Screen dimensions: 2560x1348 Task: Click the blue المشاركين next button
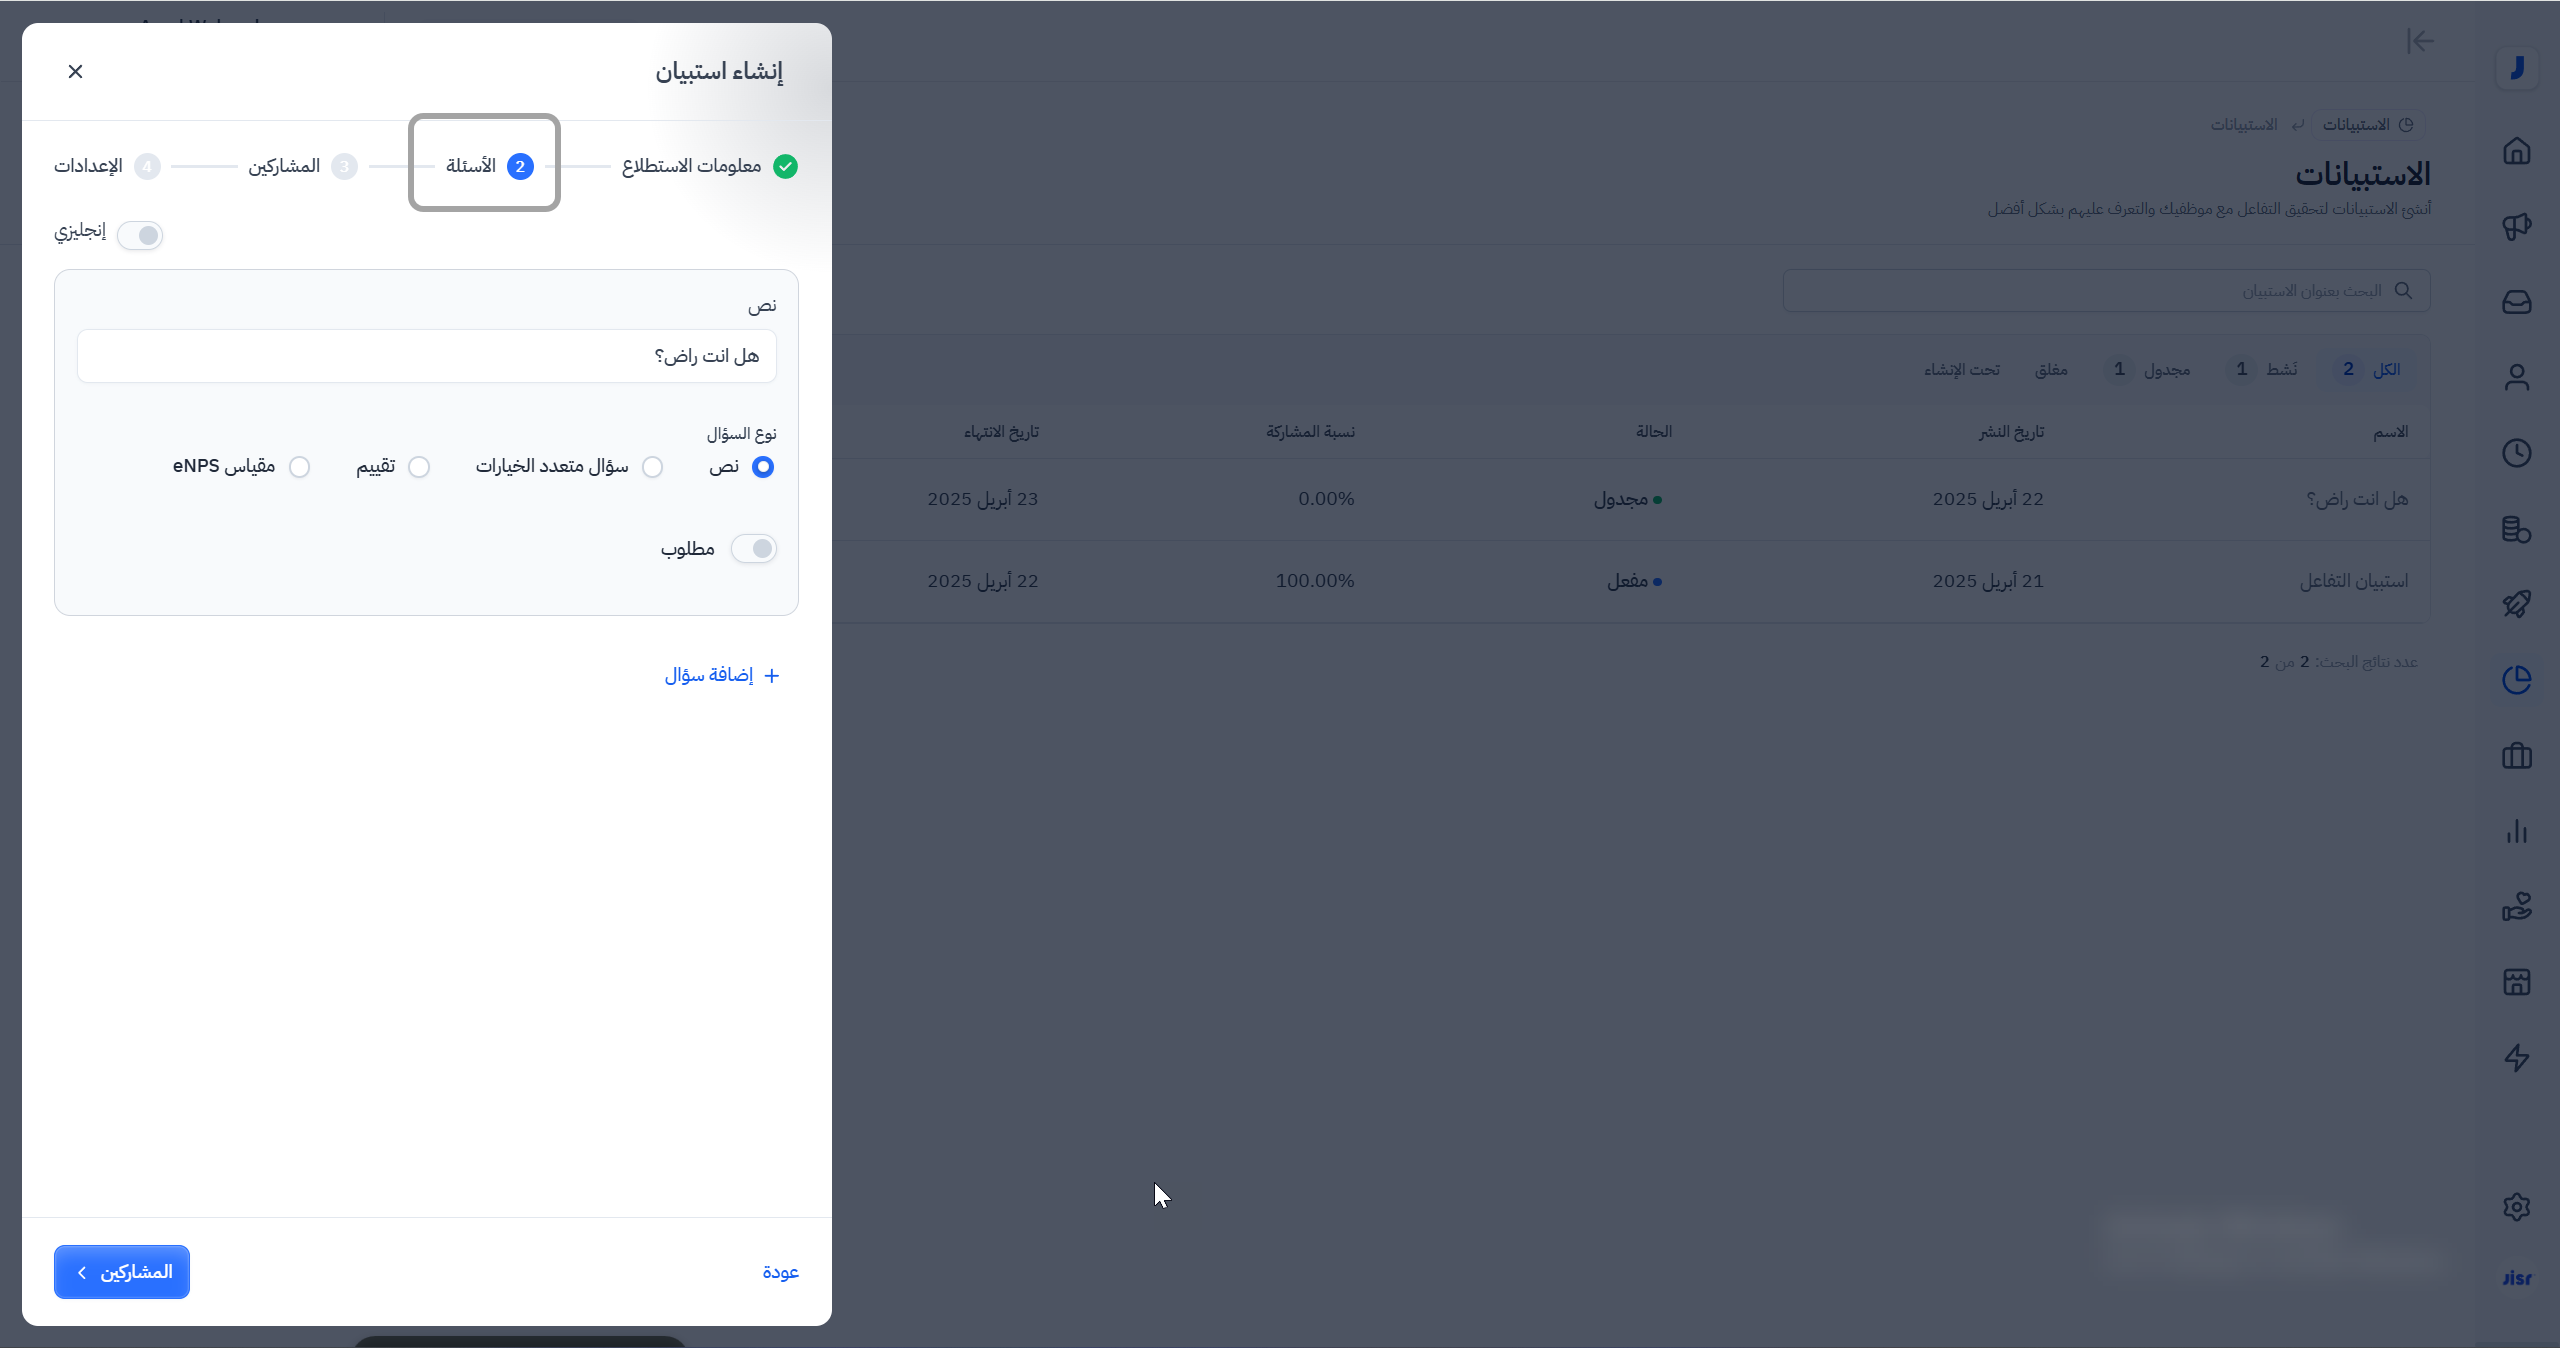[x=122, y=1272]
